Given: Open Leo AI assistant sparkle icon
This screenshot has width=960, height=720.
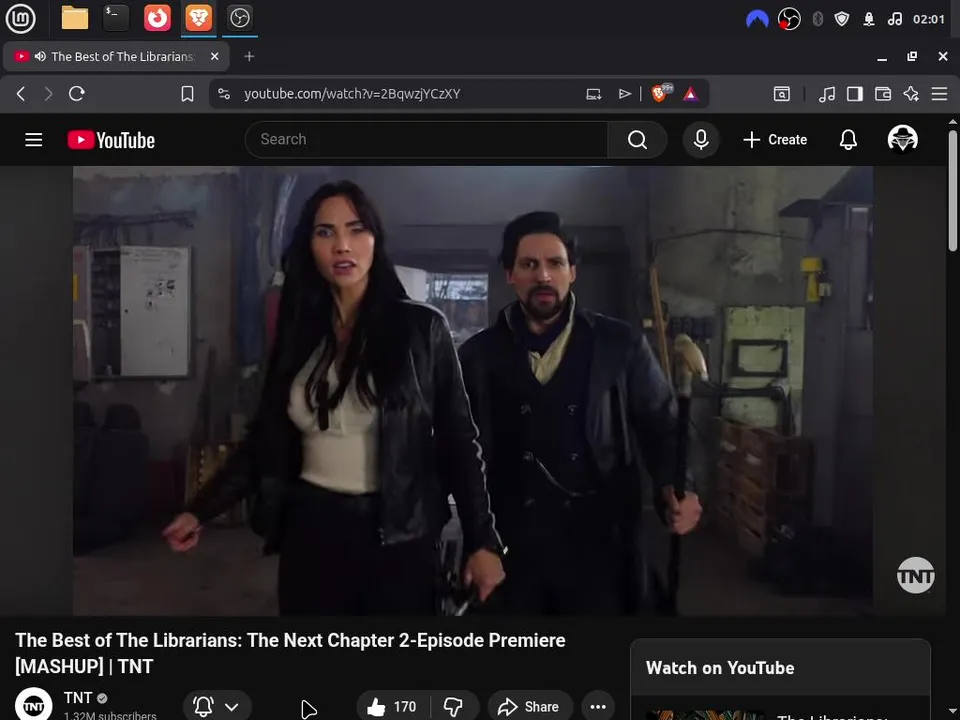Looking at the screenshot, I should [x=911, y=94].
